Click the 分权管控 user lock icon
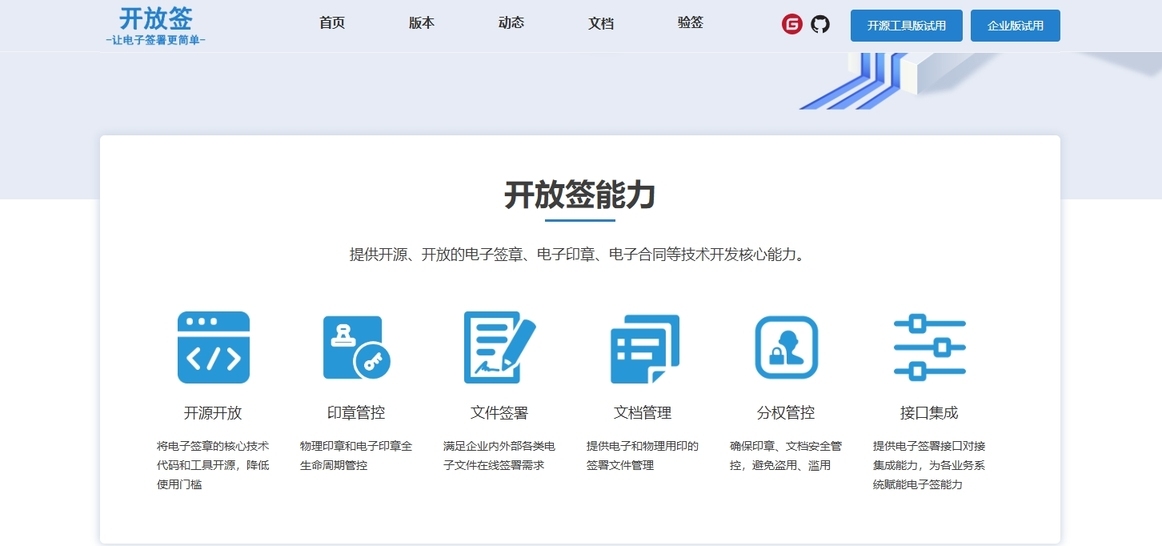The width and height of the screenshot is (1162, 546). coord(786,347)
